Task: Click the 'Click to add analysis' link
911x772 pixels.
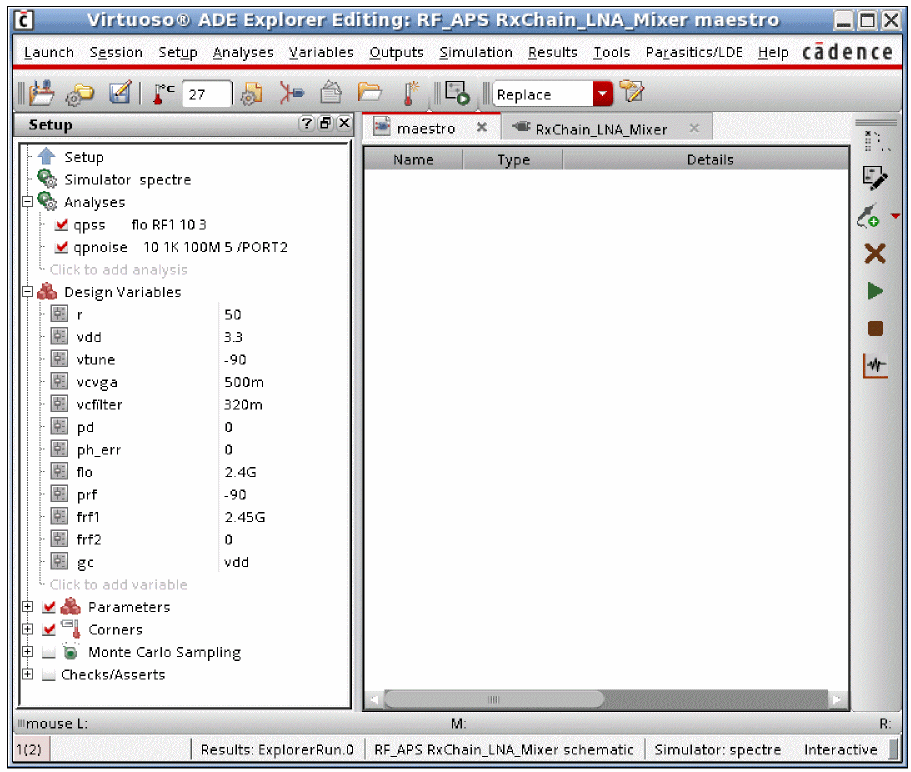Action: [x=118, y=269]
